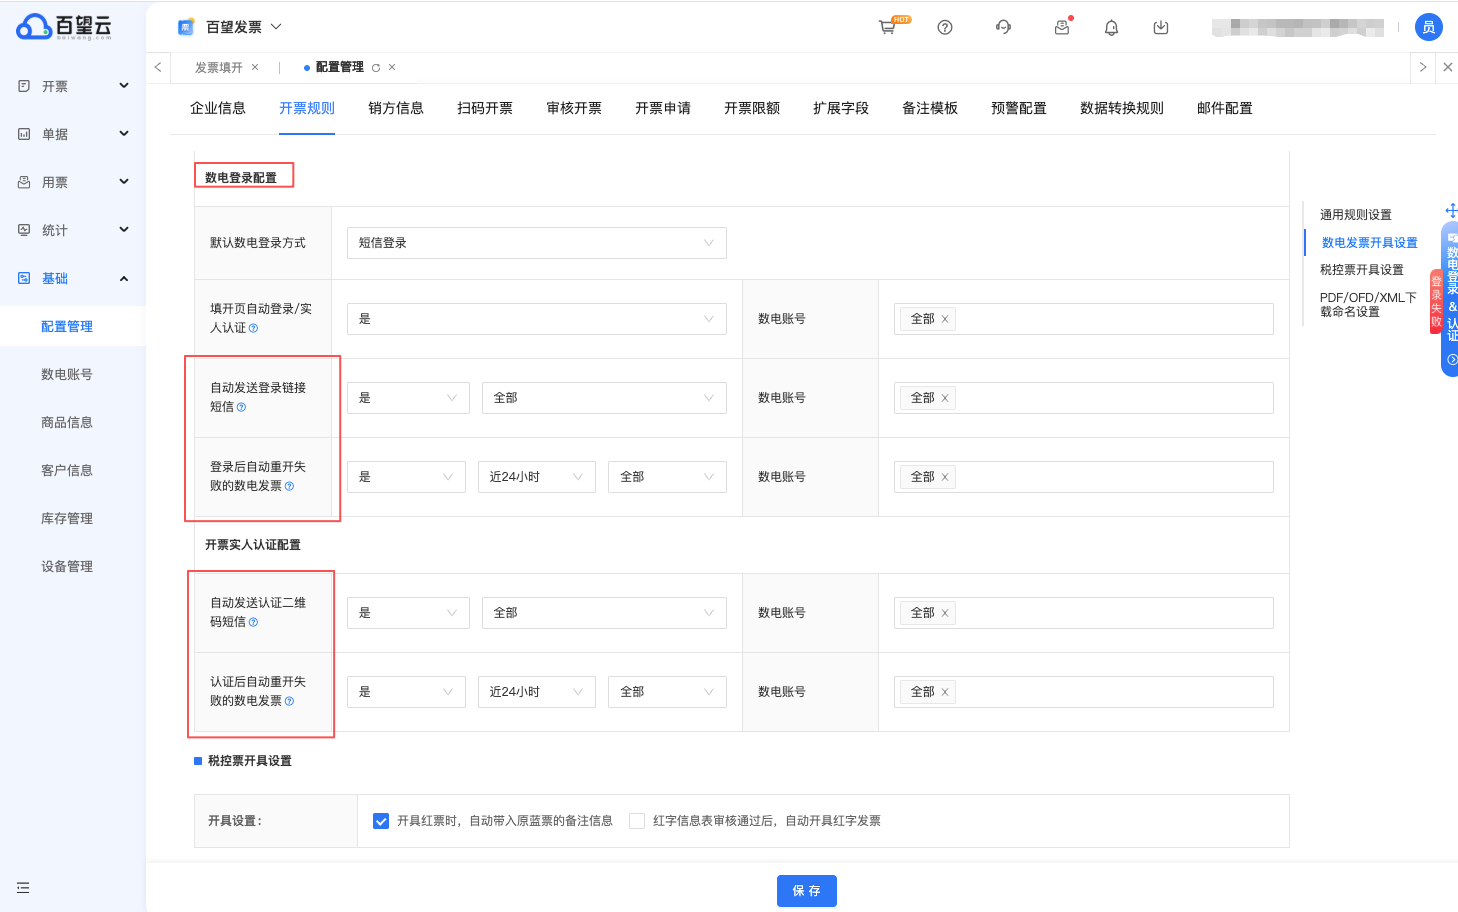Click the 保存 button
The height and width of the screenshot is (912, 1458).
pyautogui.click(x=806, y=890)
